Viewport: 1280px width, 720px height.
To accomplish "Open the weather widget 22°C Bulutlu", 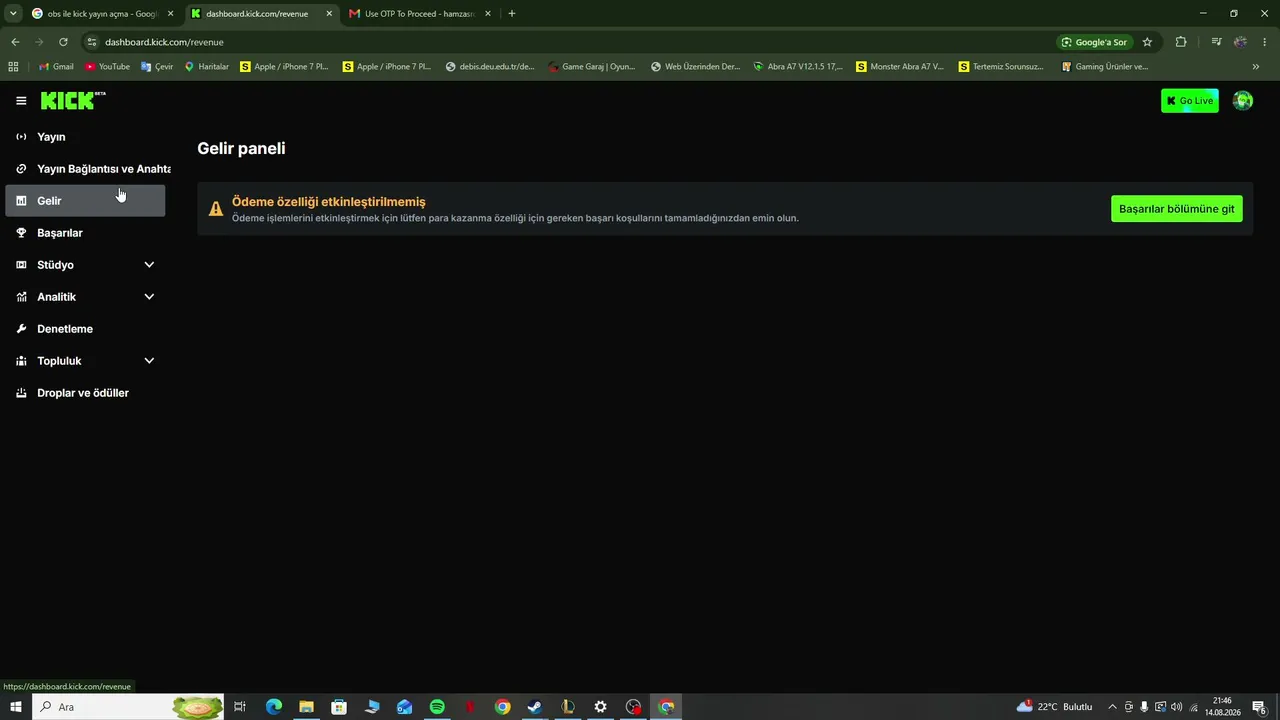I will pyautogui.click(x=1055, y=707).
